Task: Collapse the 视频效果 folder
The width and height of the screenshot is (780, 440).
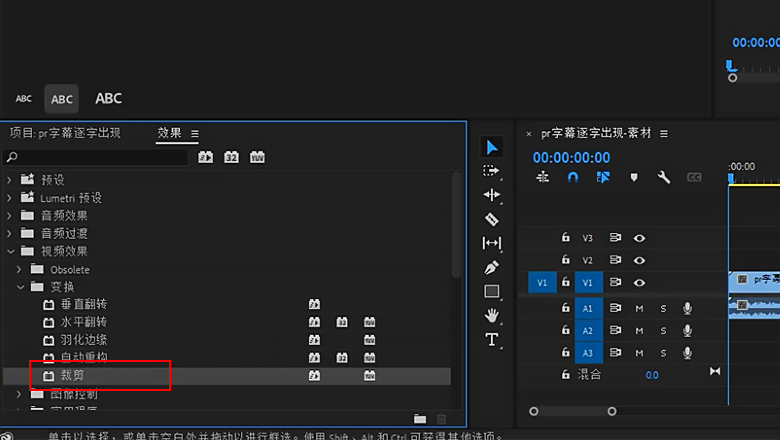Action: (x=10, y=252)
